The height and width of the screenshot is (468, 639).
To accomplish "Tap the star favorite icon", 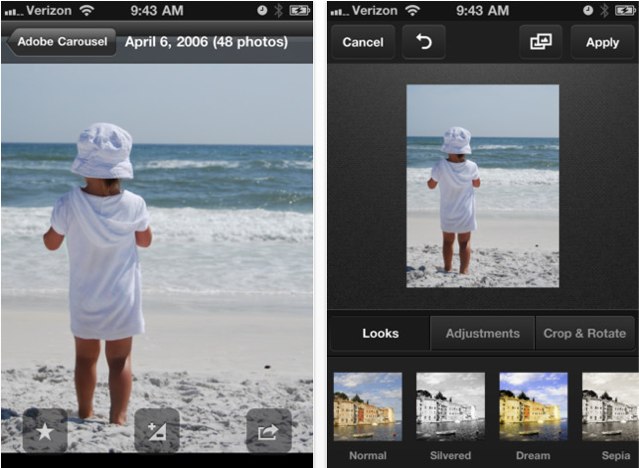I will [45, 430].
